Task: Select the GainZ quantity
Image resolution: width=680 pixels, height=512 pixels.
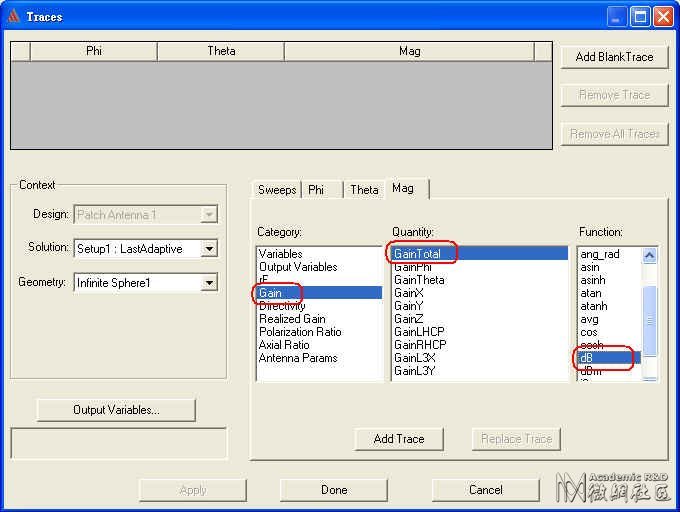Action: click(480, 319)
